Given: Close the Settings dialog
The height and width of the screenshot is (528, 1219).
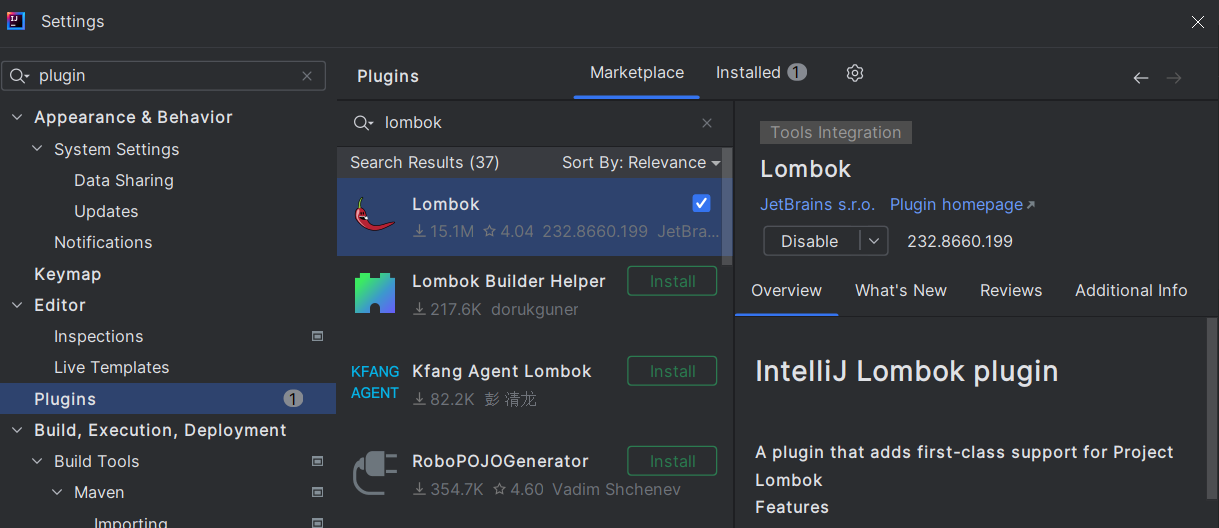Looking at the screenshot, I should click(x=1198, y=21).
